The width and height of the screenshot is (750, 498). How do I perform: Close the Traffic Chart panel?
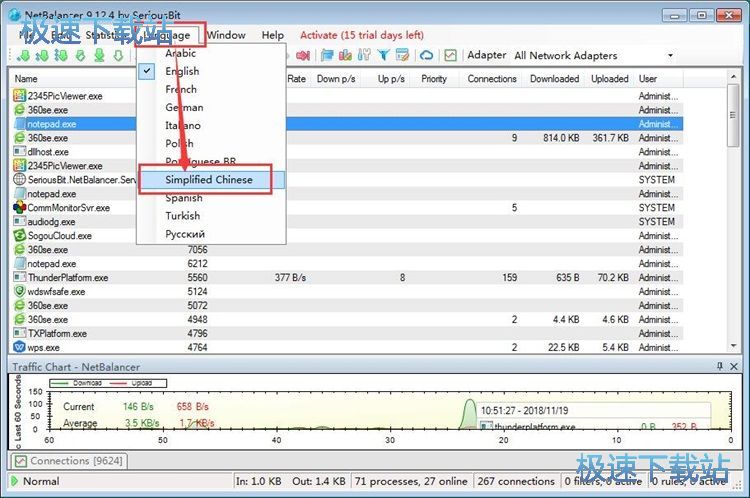tap(734, 366)
